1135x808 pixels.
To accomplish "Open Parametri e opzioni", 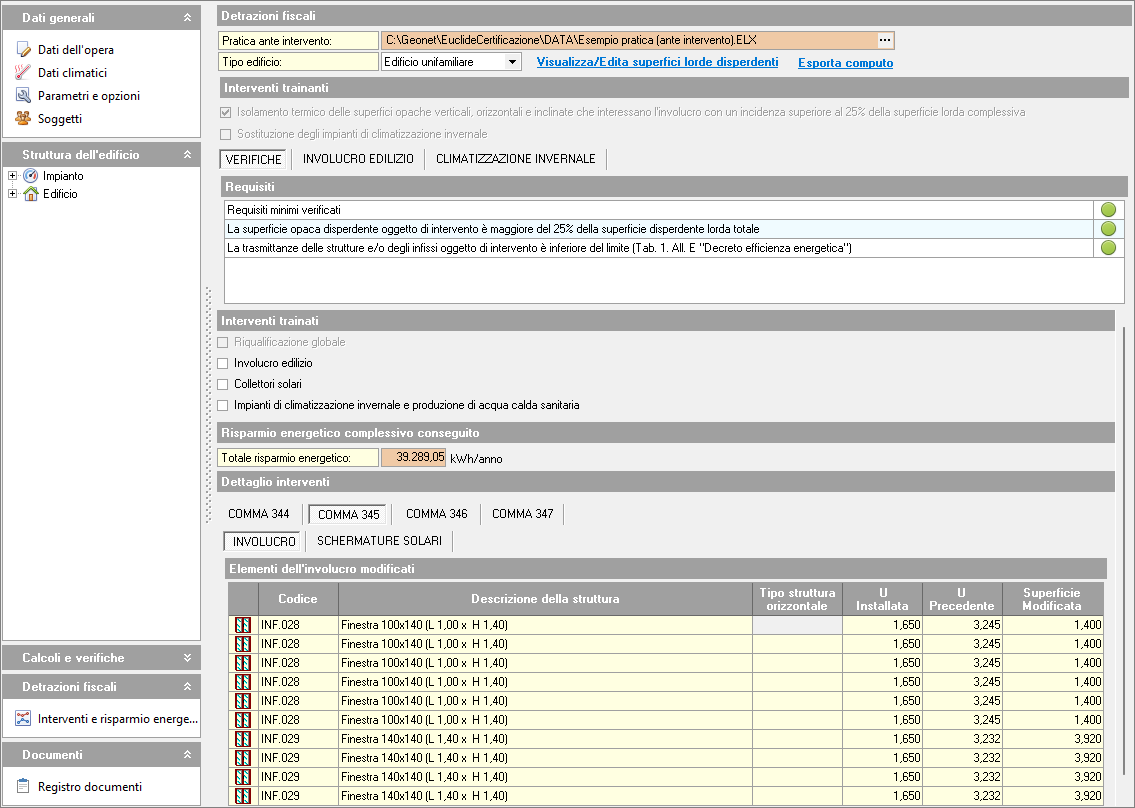I will pyautogui.click(x=88, y=96).
